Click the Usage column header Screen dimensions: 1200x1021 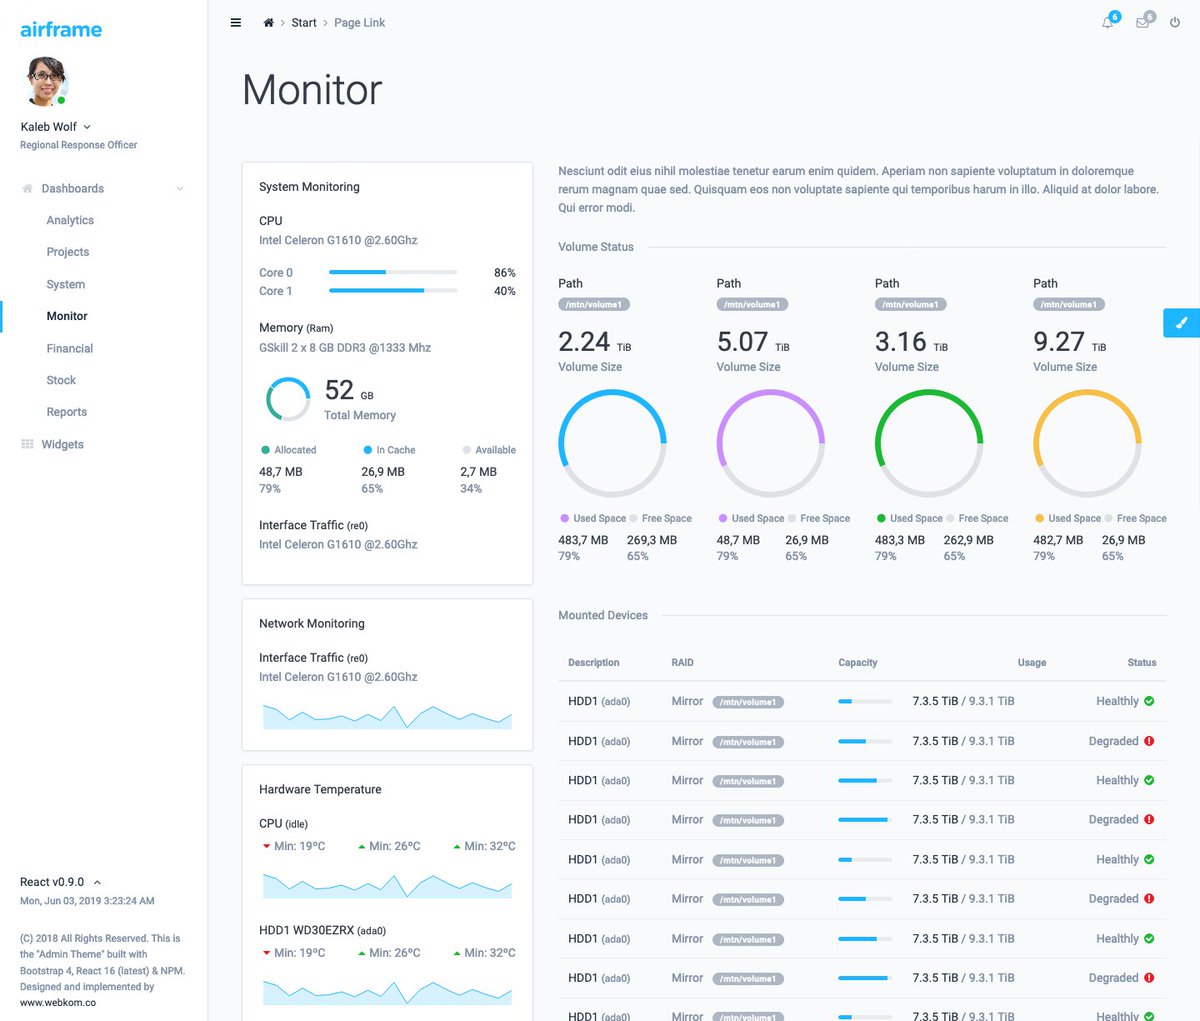(x=1032, y=662)
